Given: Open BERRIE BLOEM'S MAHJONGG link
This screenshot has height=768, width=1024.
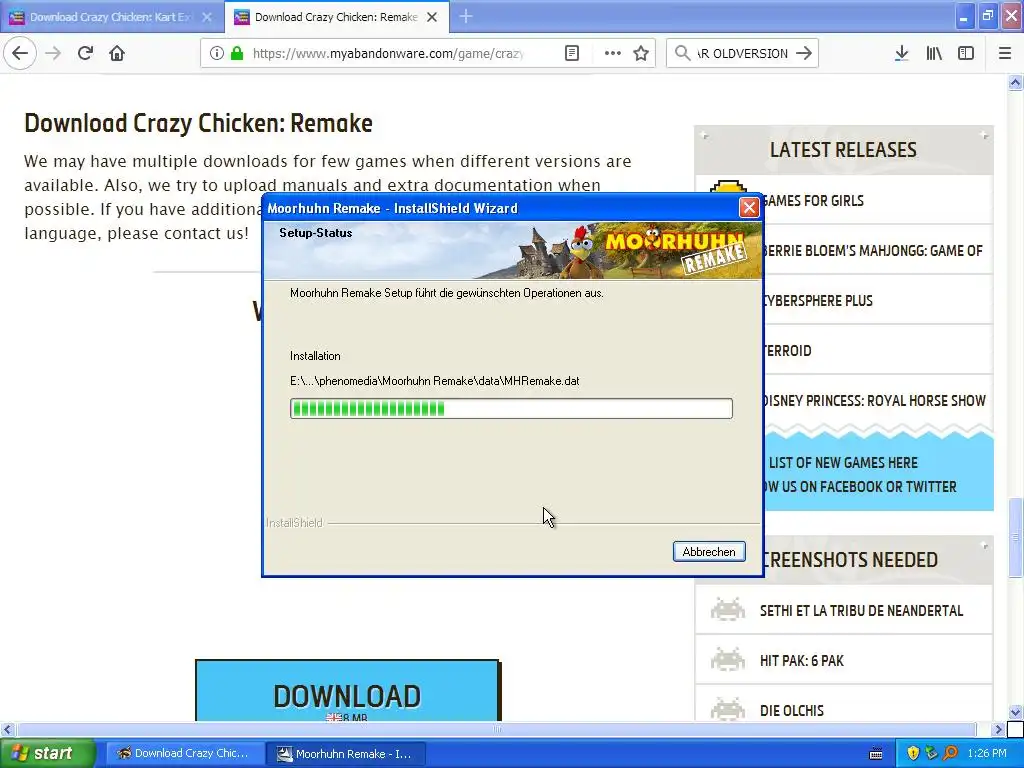Looking at the screenshot, I should tap(871, 251).
